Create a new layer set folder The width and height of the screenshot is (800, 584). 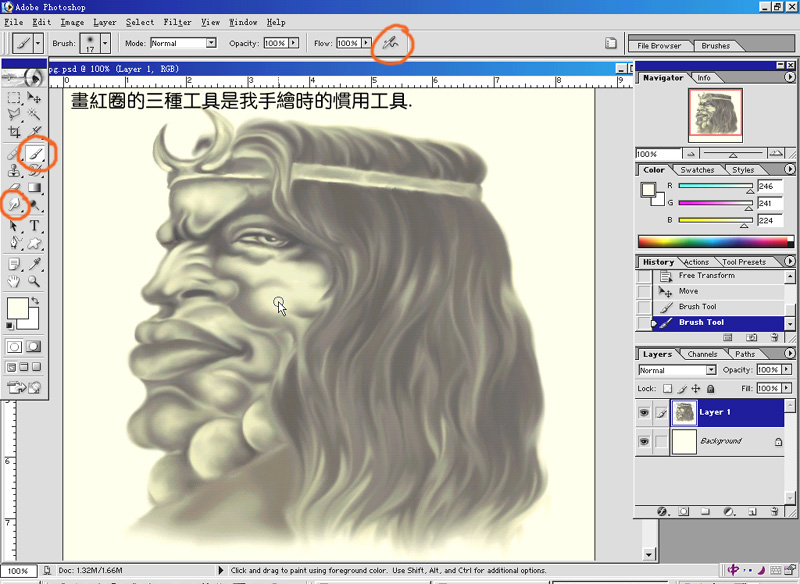pos(706,511)
